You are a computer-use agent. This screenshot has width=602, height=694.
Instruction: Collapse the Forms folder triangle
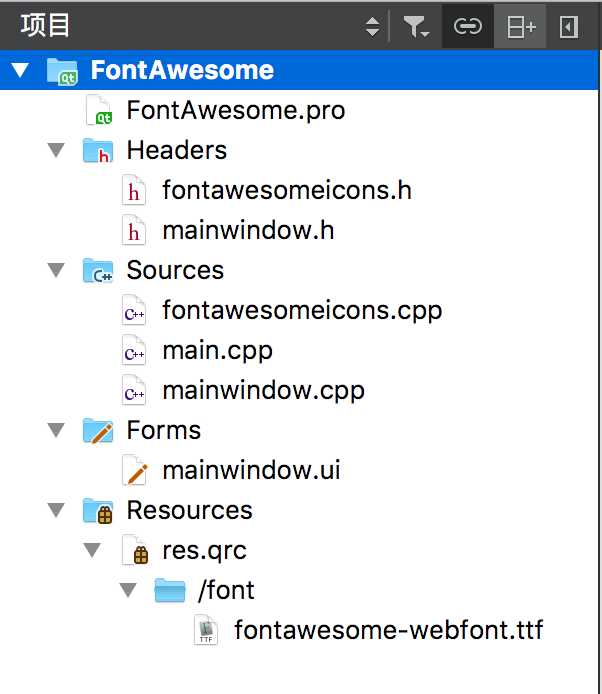[56, 430]
